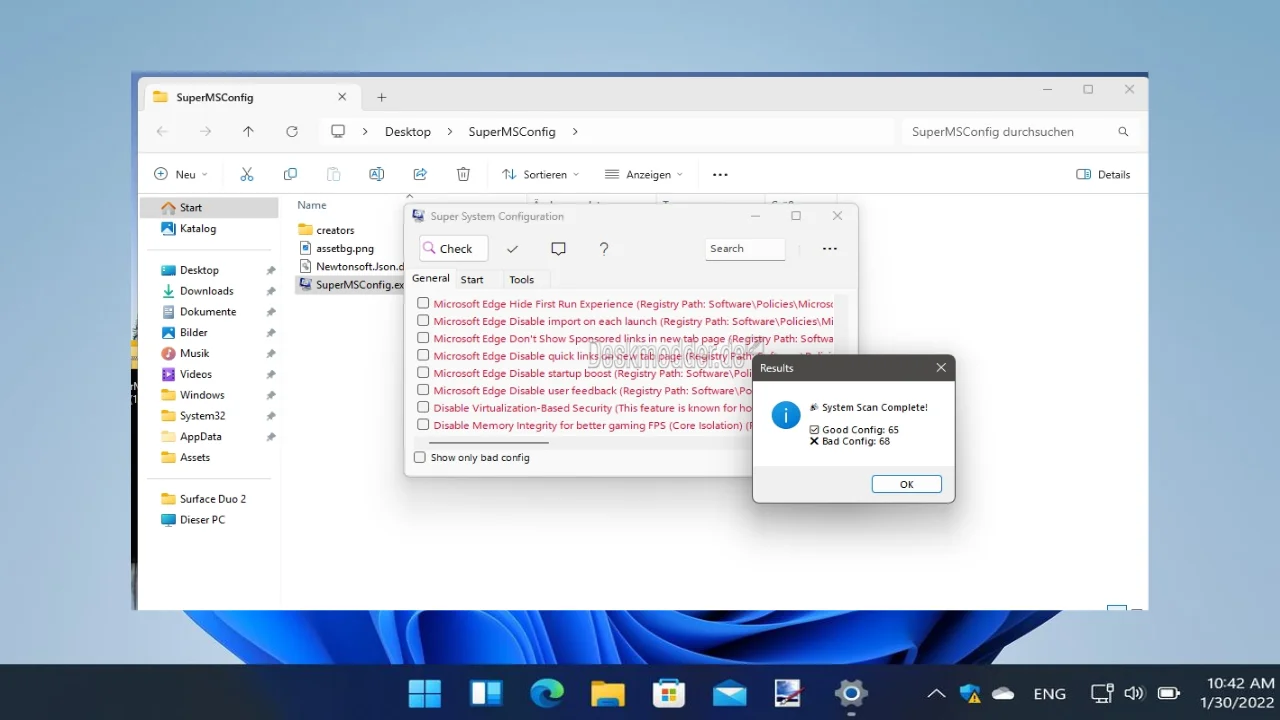Click the checkmark apply icon
Image resolution: width=1280 pixels, height=720 pixels.
(x=512, y=249)
